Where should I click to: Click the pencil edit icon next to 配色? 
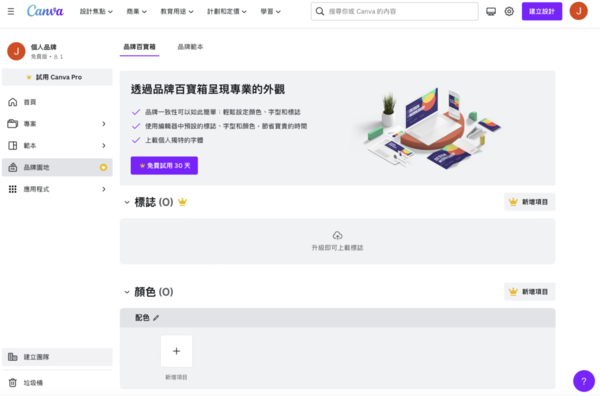point(156,318)
